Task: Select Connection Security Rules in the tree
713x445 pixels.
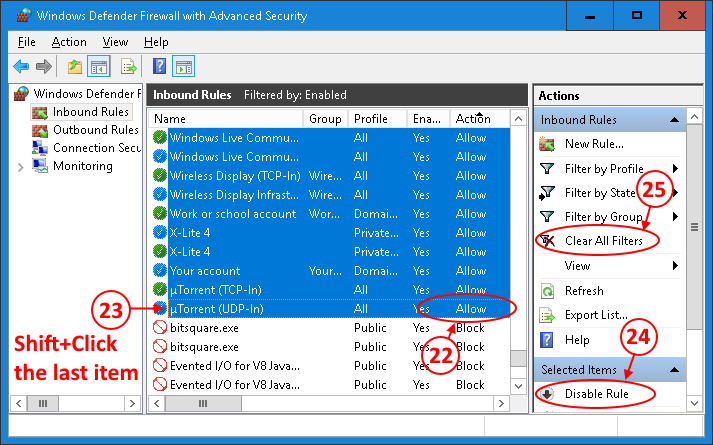Action: (96, 148)
